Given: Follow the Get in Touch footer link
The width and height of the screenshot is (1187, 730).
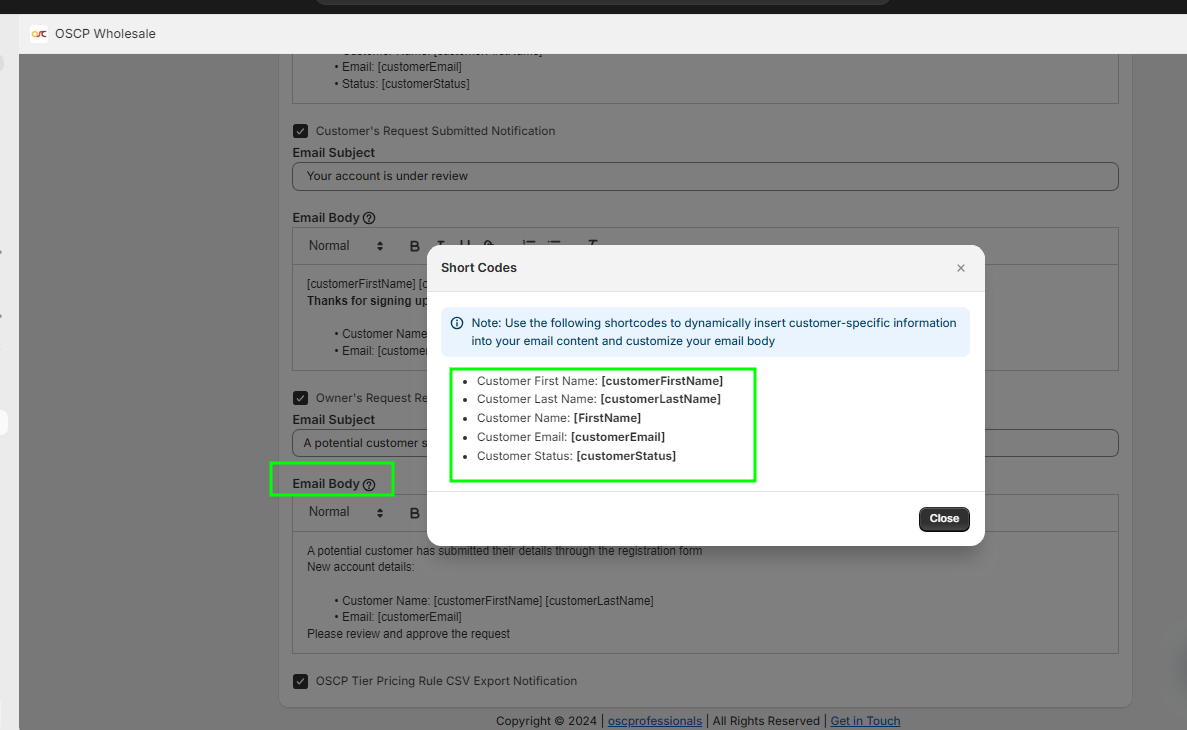Looking at the screenshot, I should click(865, 721).
